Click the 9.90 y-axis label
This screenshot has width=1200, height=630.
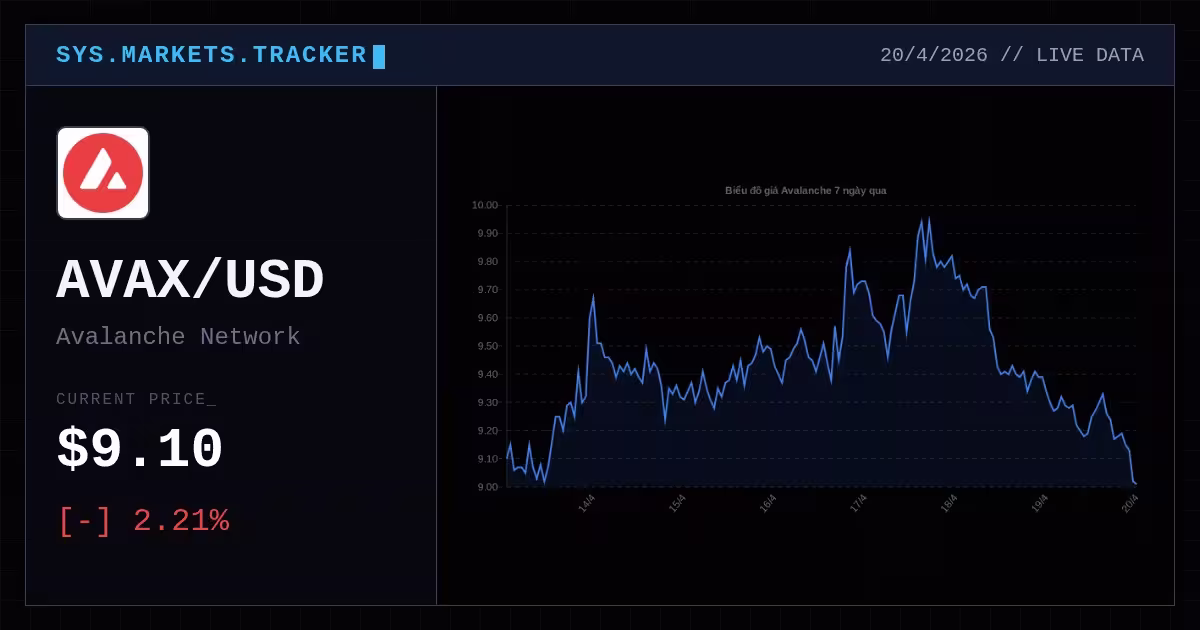point(487,233)
